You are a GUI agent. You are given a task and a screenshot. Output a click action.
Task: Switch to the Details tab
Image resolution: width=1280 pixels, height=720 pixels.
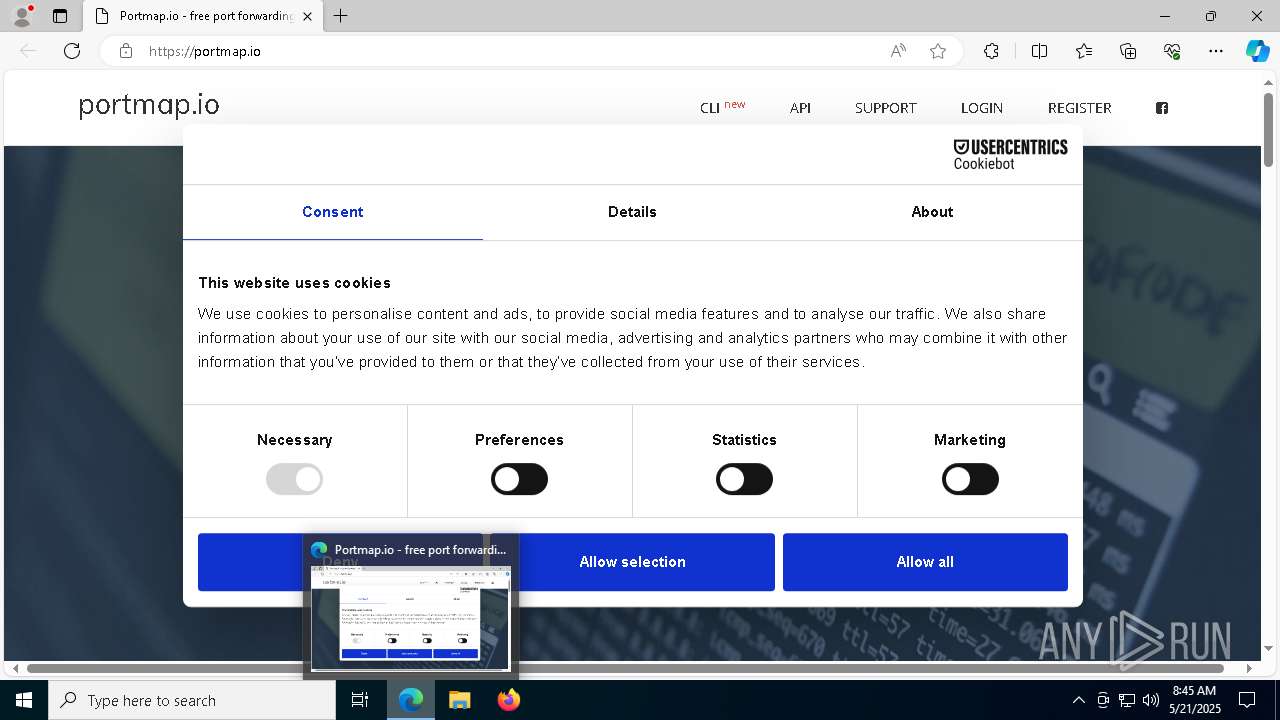pos(632,212)
